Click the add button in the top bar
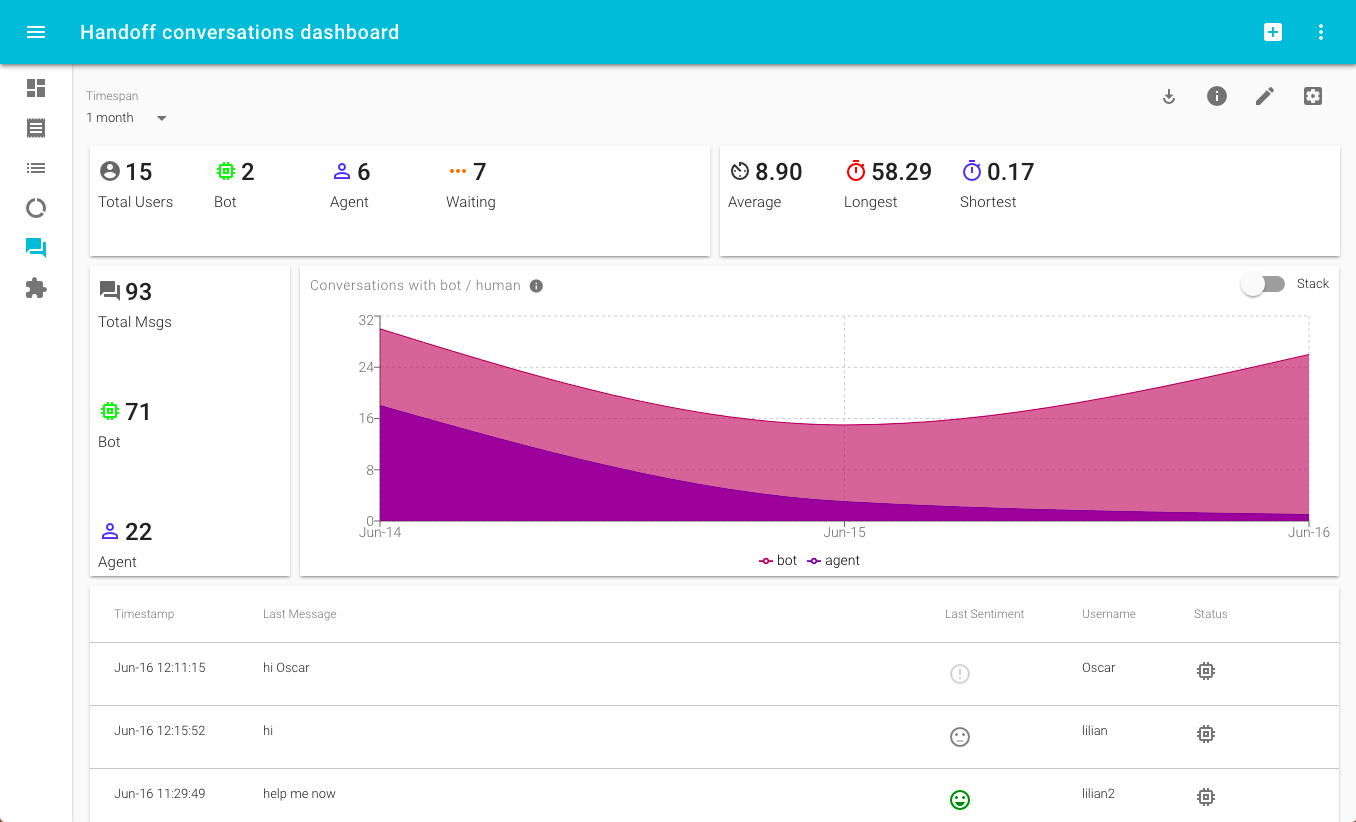The width and height of the screenshot is (1356, 822). pos(1273,31)
